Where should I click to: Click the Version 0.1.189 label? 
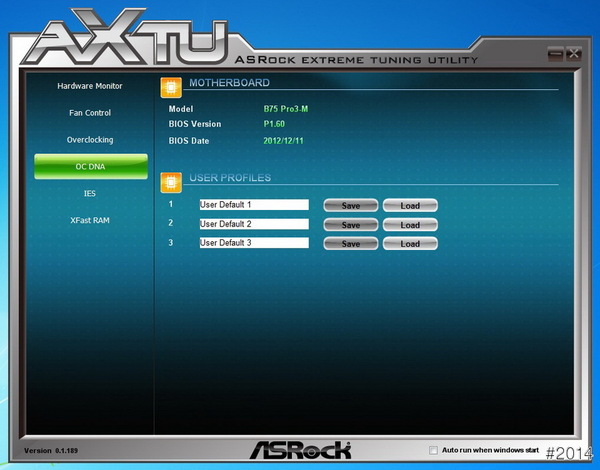coord(51,450)
